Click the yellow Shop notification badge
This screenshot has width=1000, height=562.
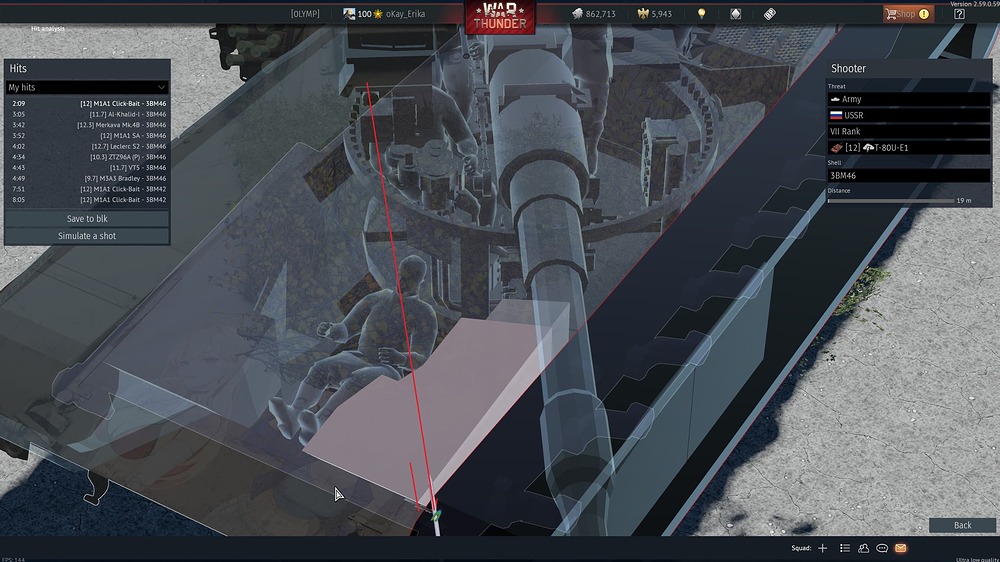tap(924, 13)
